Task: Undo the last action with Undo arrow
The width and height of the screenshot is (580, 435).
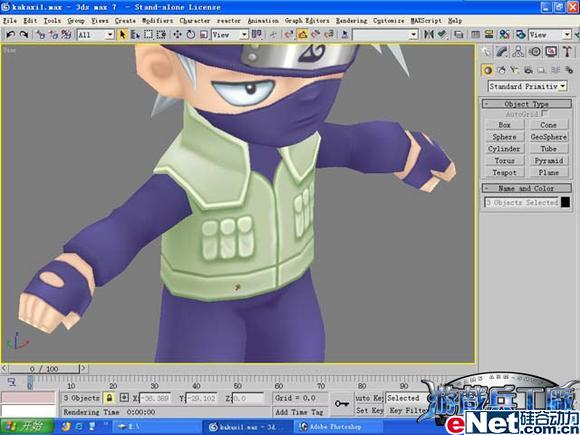Action: [11, 35]
